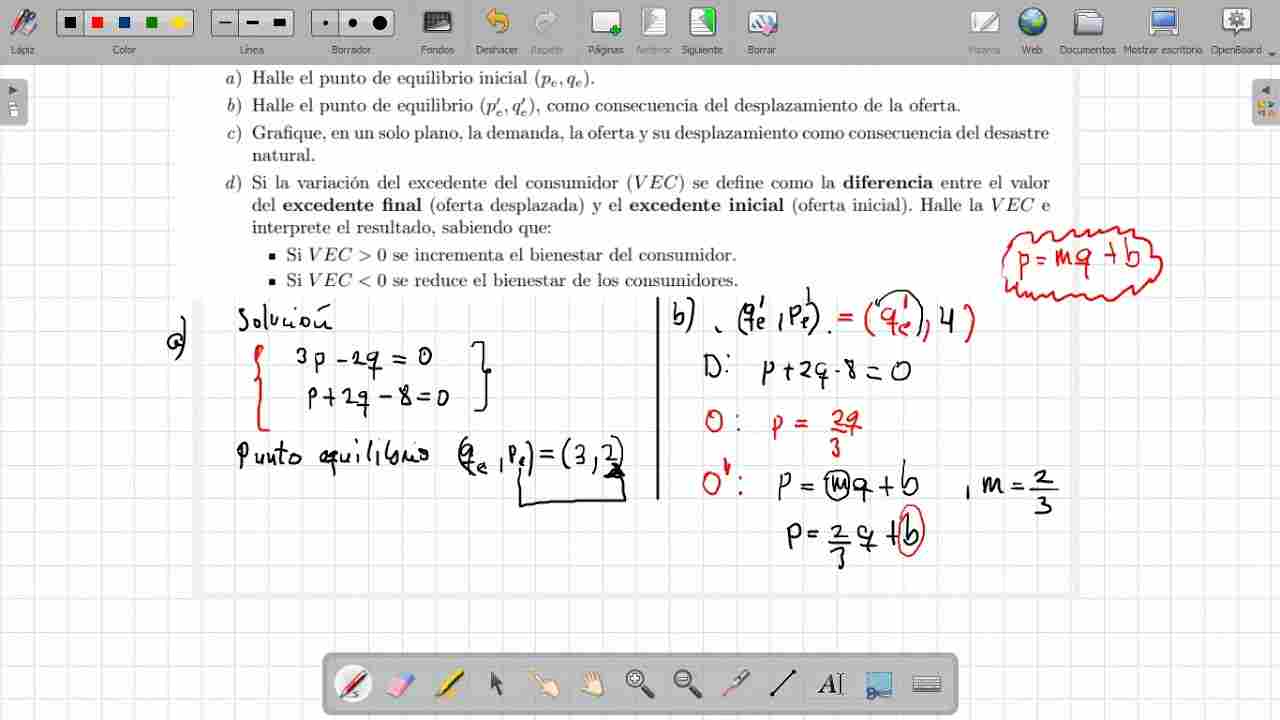Select the eraser tool in stylus palette
Screen dimensions: 1280x720
pyautogui.click(x=399, y=684)
